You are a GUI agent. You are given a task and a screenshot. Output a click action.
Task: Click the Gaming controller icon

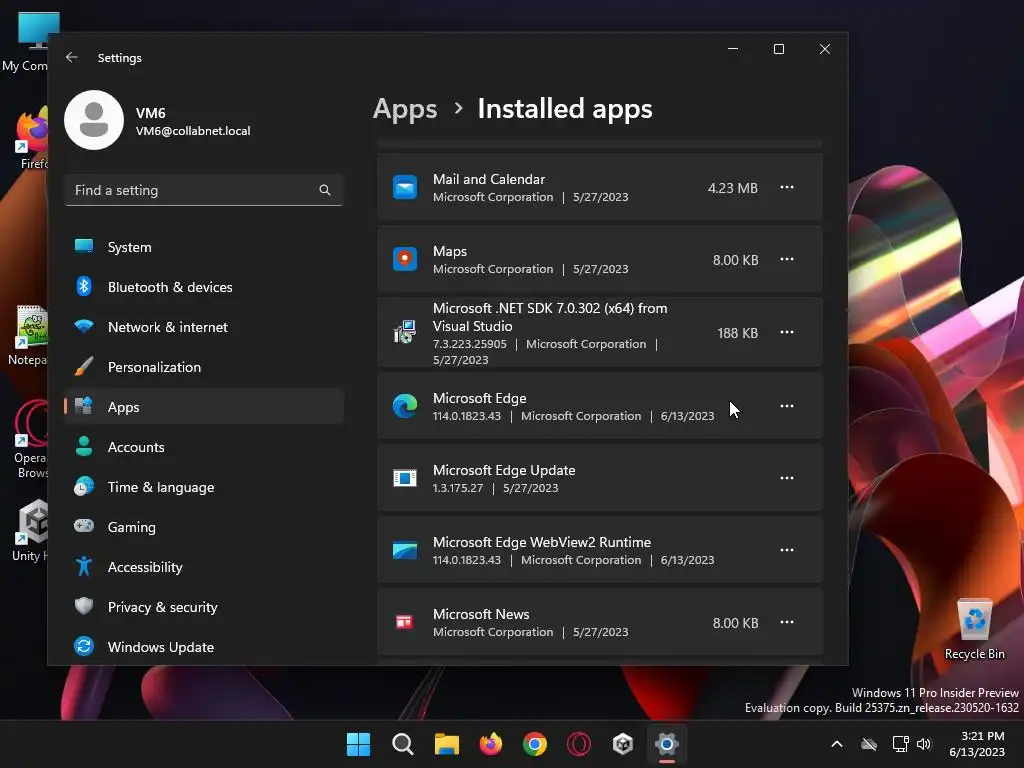(84, 526)
